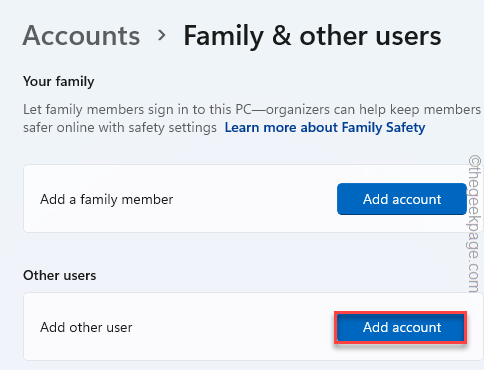Image resolution: width=484 pixels, height=370 pixels.
Task: Click the 'Other users' section heading
Action: point(60,276)
